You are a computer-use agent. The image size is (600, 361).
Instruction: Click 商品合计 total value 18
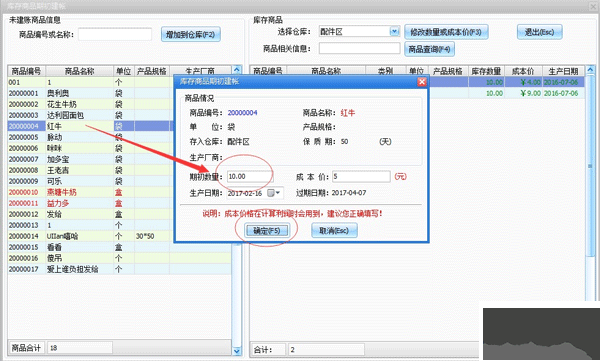tap(80, 348)
